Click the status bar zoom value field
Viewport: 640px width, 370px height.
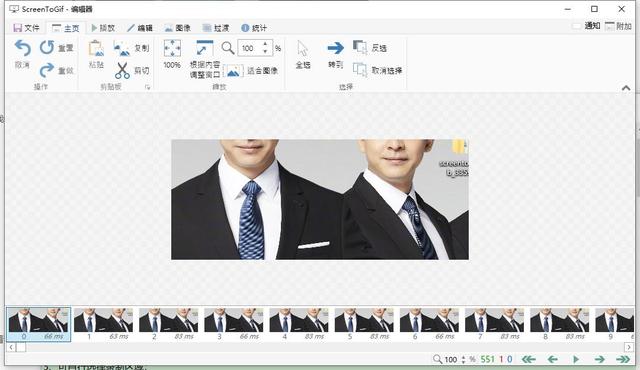451,359
